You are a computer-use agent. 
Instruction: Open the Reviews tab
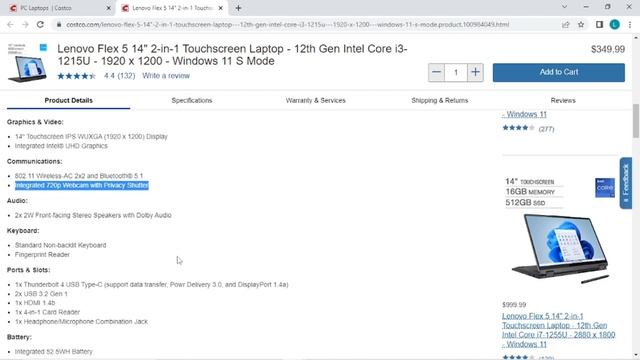pos(563,100)
